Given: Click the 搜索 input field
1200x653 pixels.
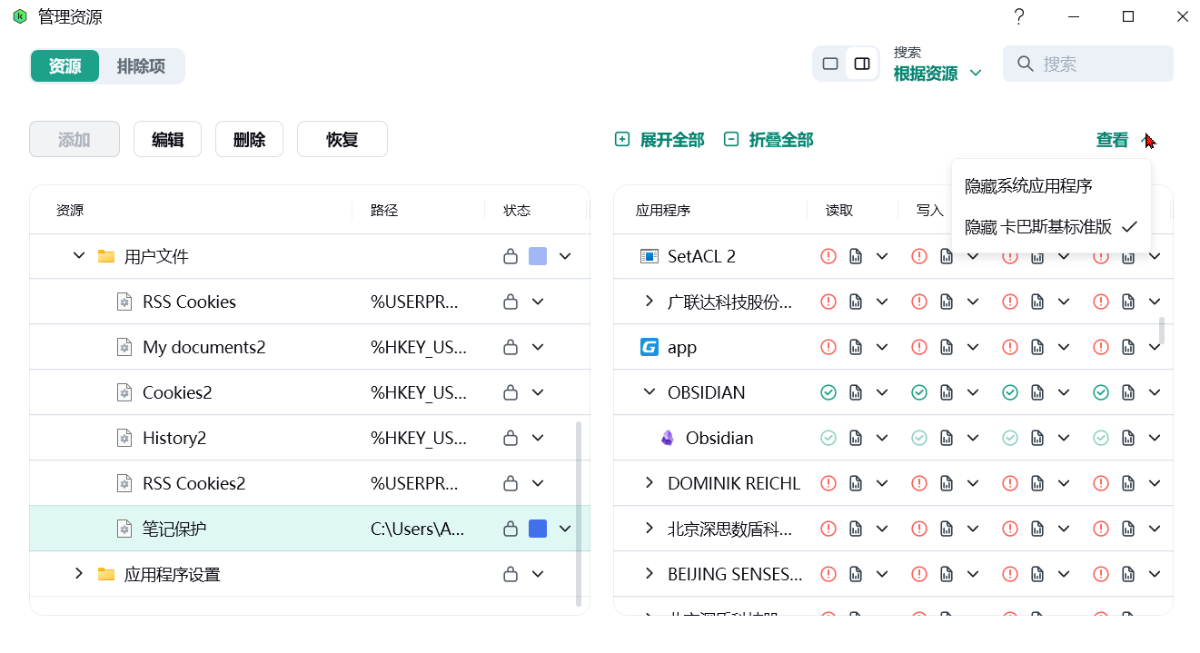Looking at the screenshot, I should pos(1100,64).
